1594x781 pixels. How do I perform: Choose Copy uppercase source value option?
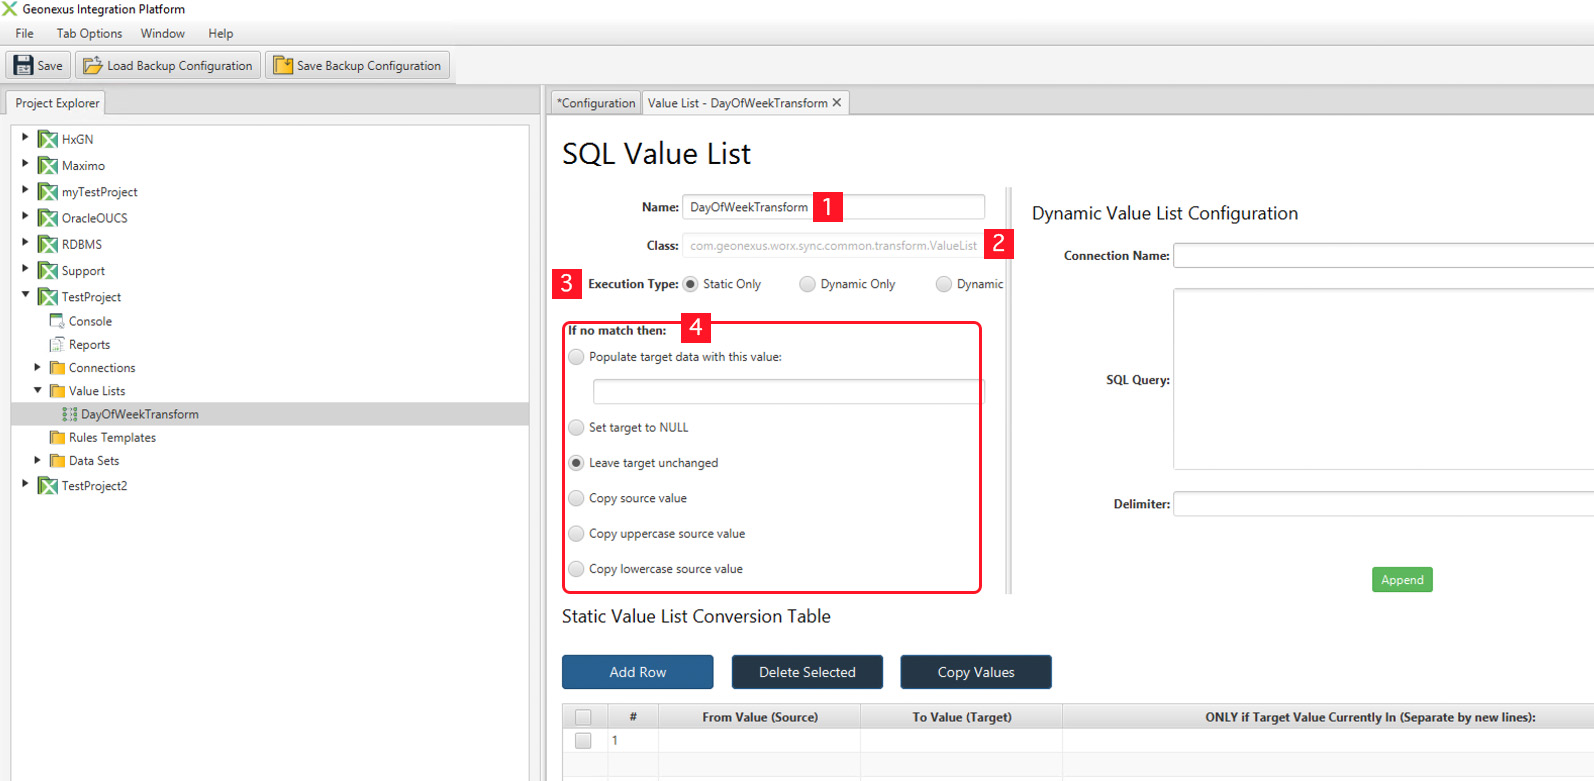tap(576, 534)
